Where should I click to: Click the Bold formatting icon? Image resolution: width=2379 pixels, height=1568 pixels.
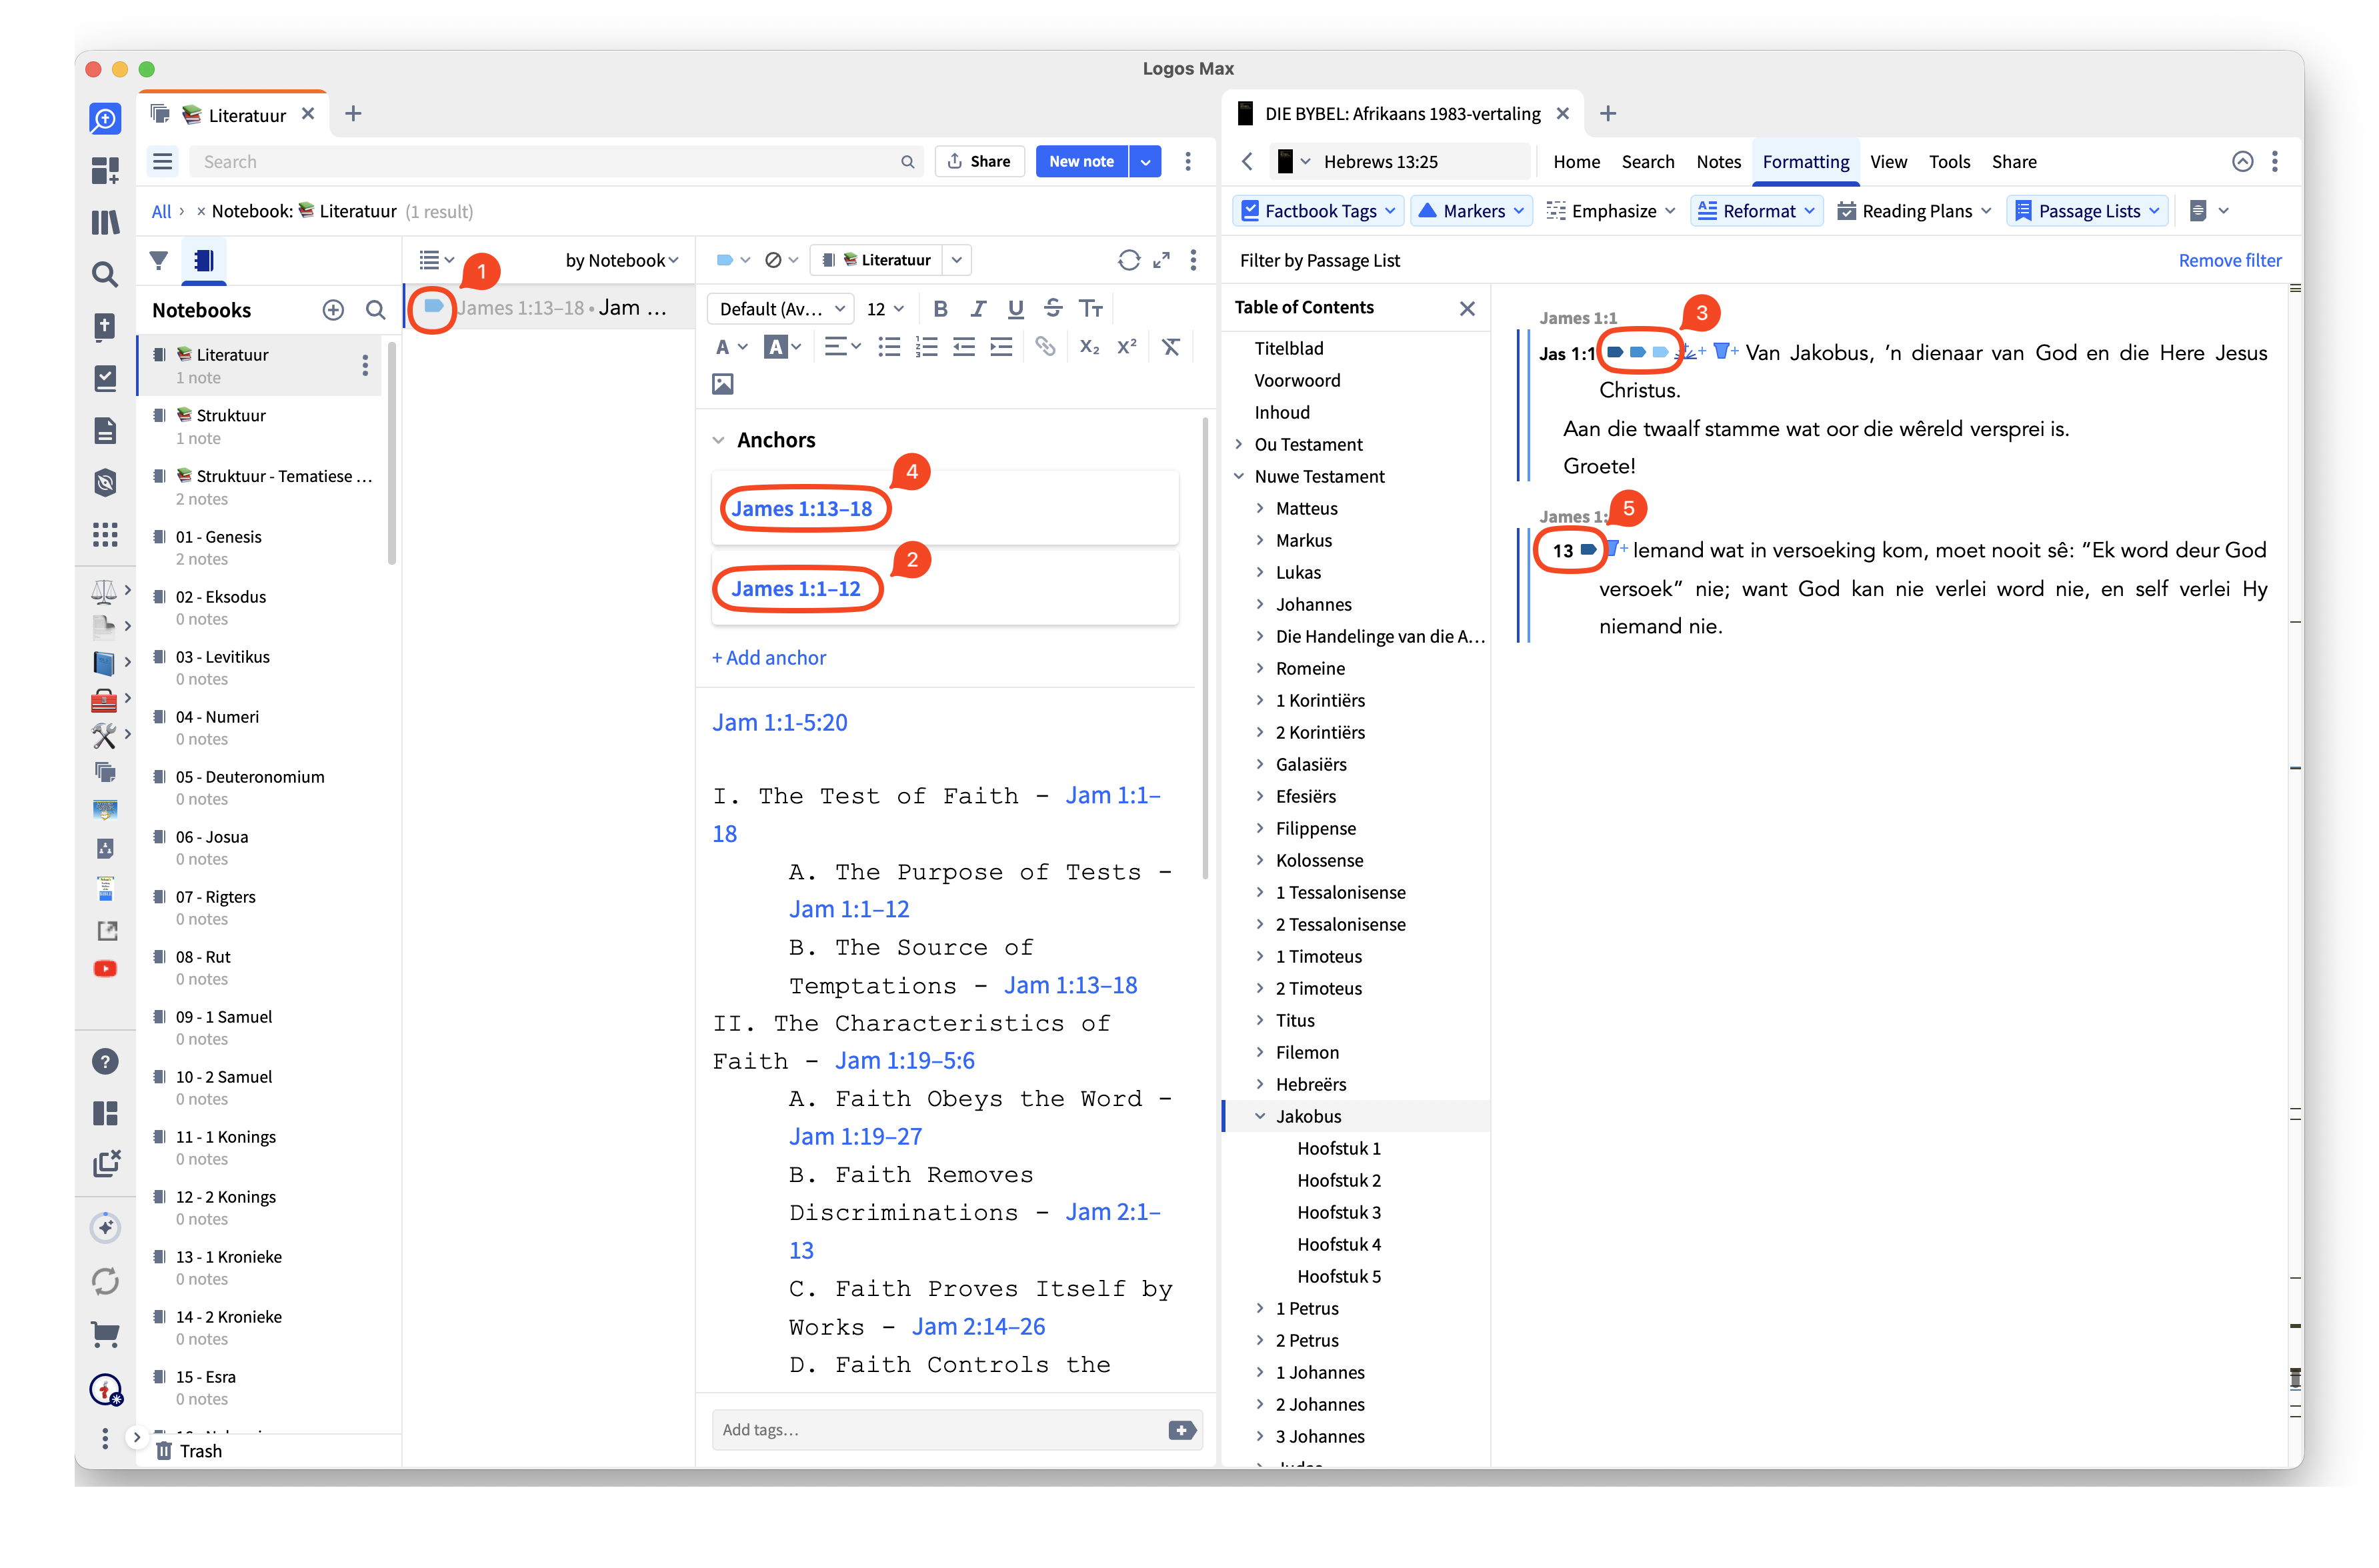click(940, 309)
